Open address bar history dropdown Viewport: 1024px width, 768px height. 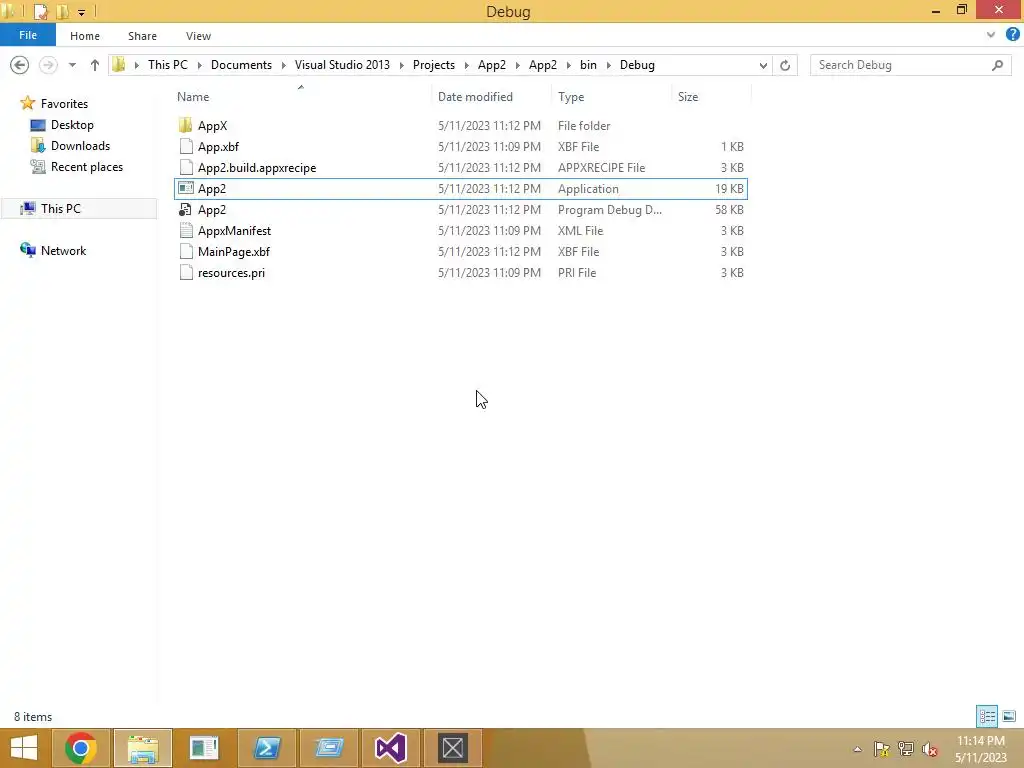pos(763,65)
